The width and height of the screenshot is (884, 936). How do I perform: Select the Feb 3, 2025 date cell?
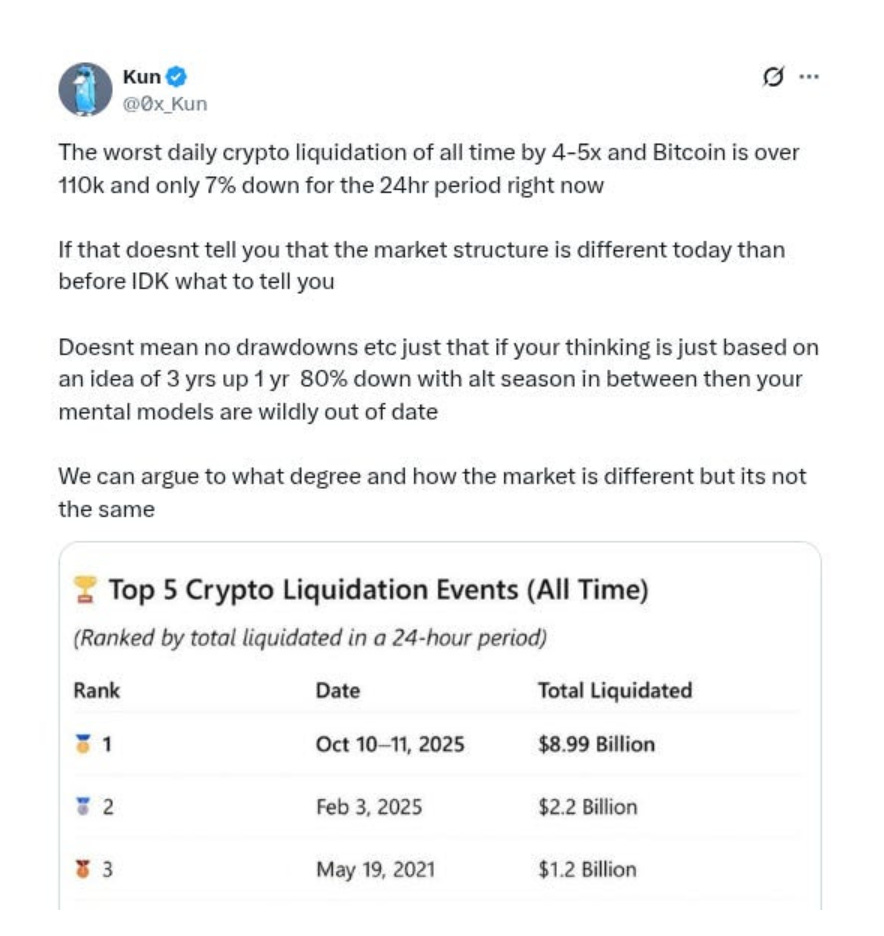pos(369,807)
